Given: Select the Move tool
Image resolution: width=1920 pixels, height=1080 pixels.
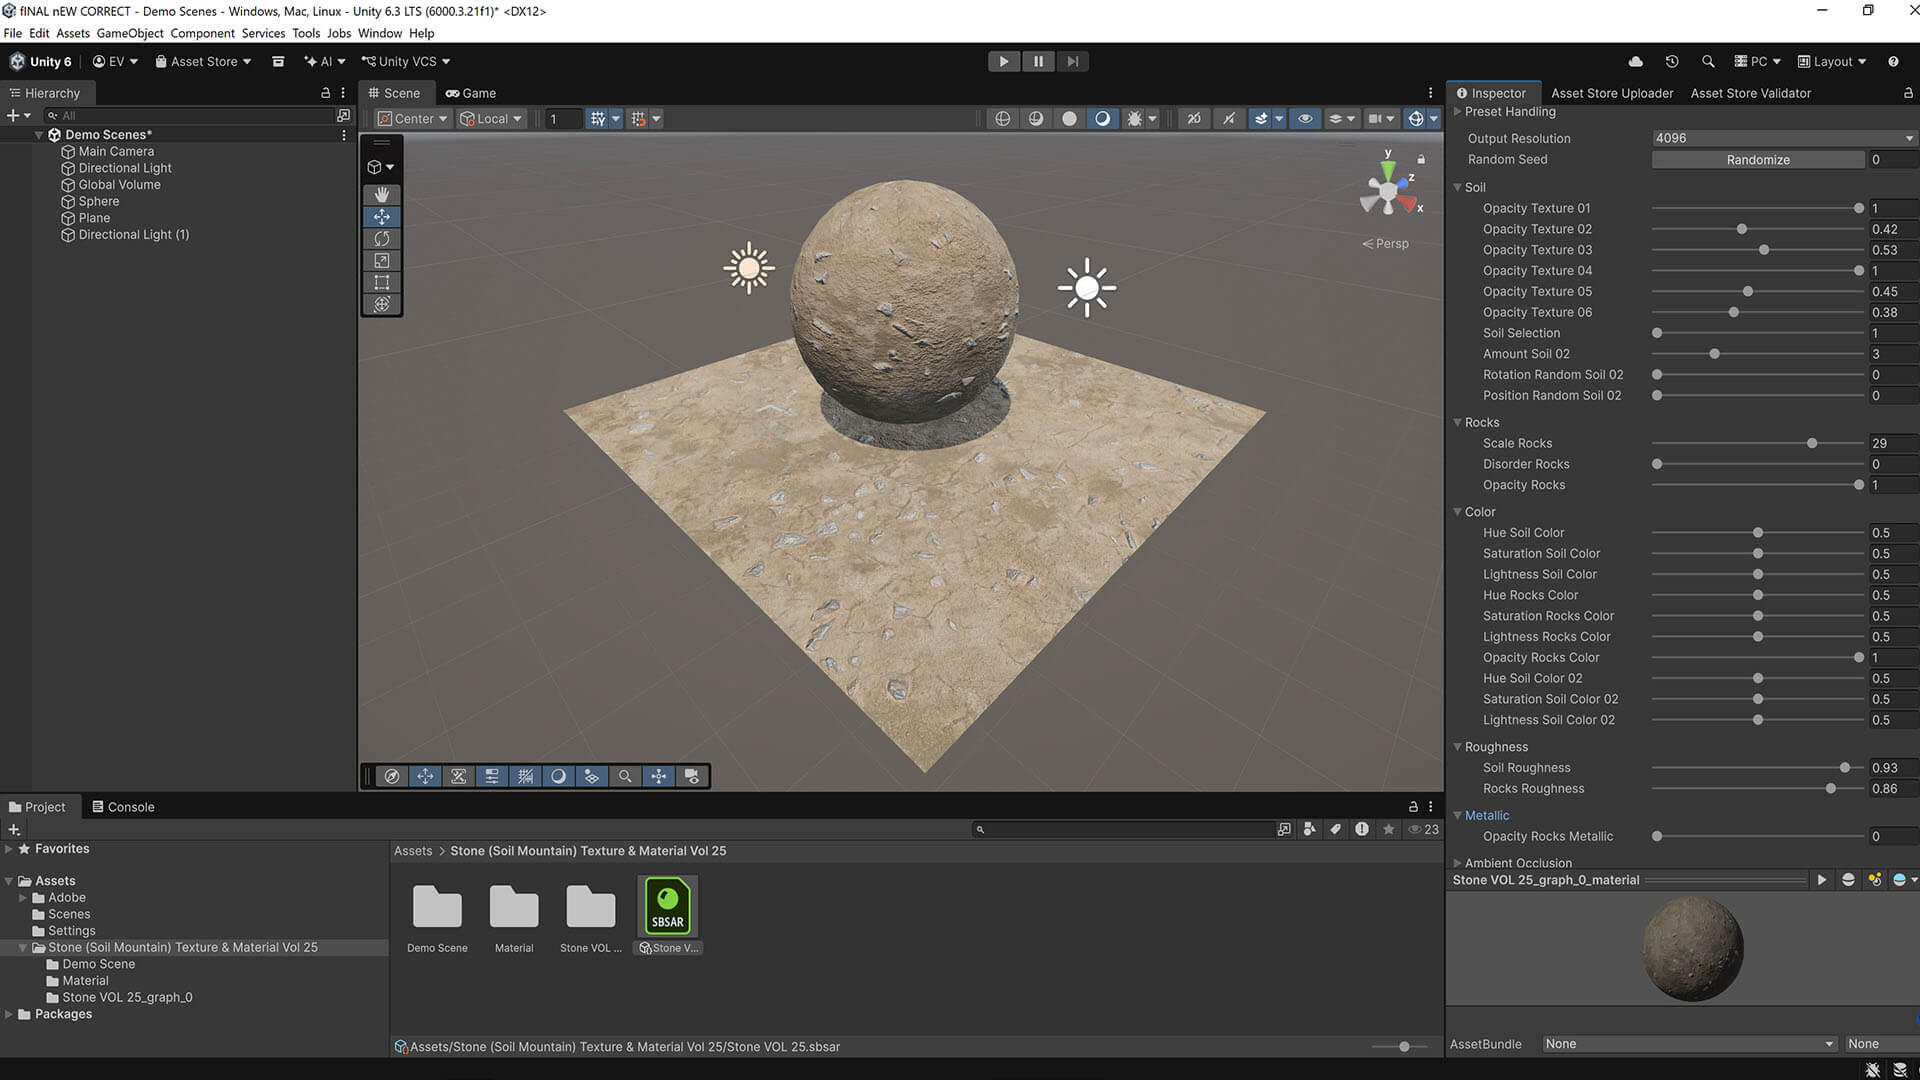Looking at the screenshot, I should click(x=381, y=216).
